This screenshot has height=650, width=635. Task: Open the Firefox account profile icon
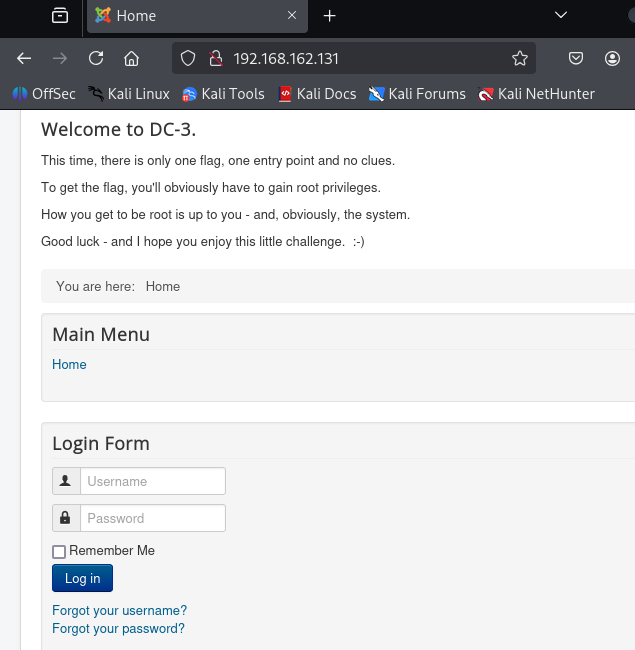612,58
